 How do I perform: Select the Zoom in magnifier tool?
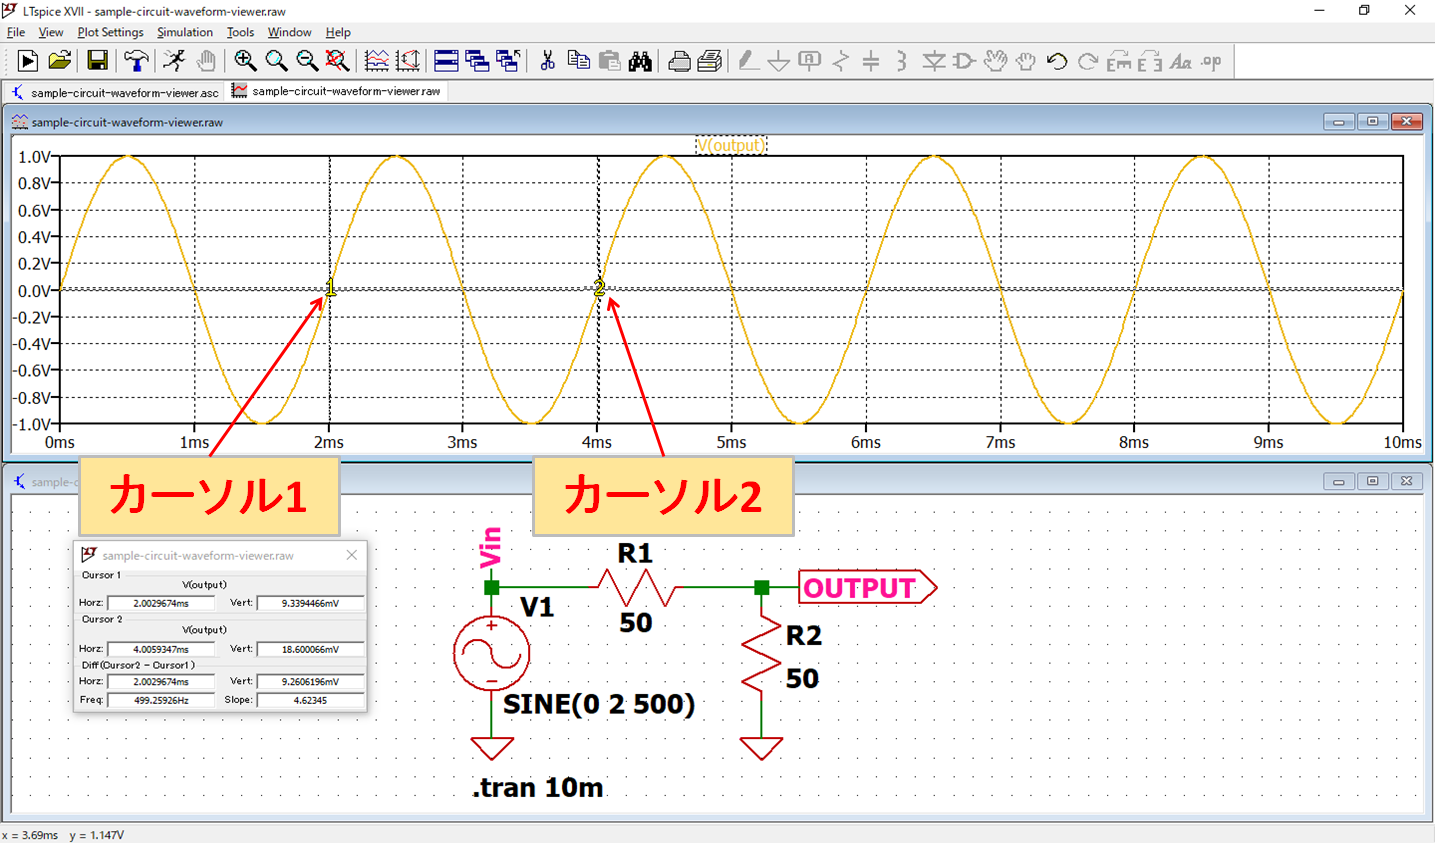(x=245, y=61)
